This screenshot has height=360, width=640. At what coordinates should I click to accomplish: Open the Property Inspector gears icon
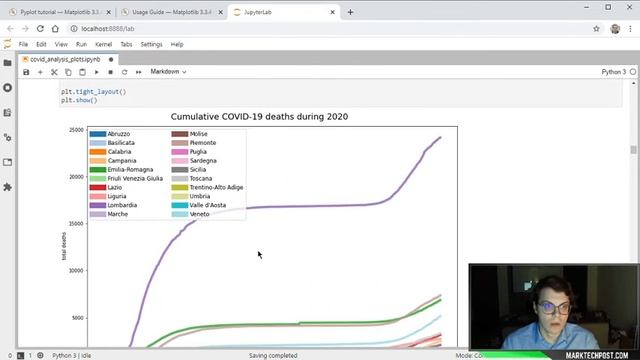click(x=7, y=138)
